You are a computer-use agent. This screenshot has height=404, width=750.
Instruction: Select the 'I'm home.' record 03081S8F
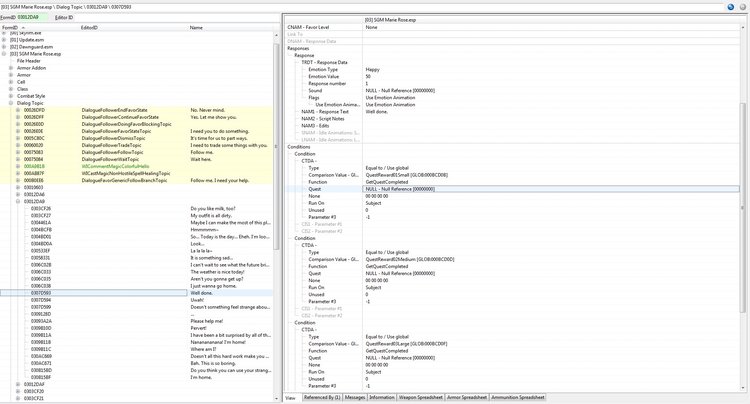click(x=136, y=378)
